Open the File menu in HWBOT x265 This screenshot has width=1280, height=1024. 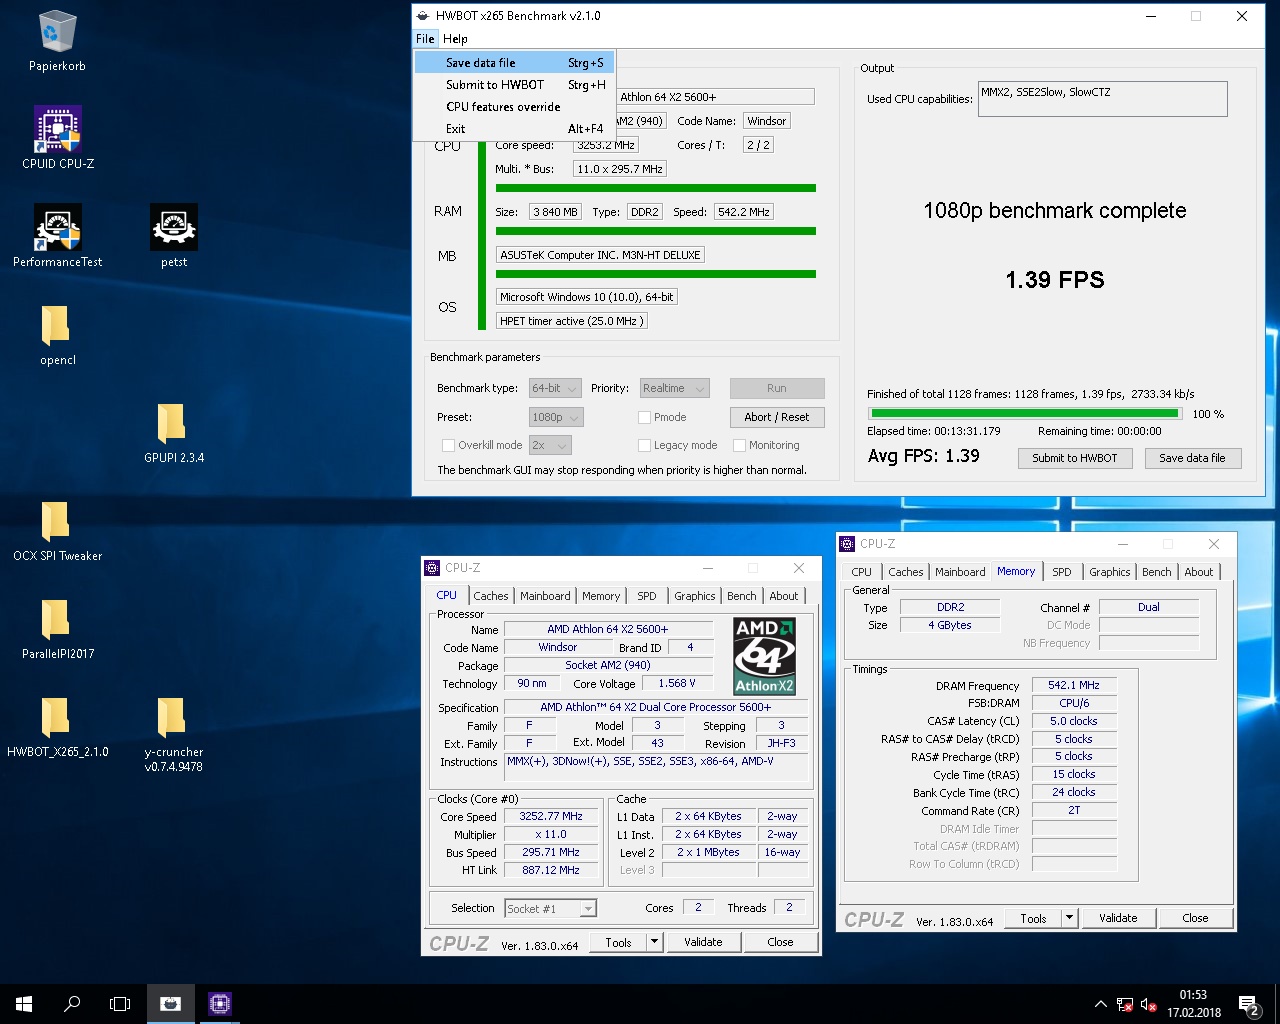point(425,39)
